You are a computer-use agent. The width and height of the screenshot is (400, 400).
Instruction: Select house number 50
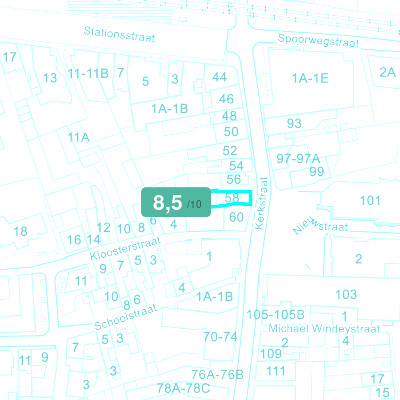tap(231, 132)
